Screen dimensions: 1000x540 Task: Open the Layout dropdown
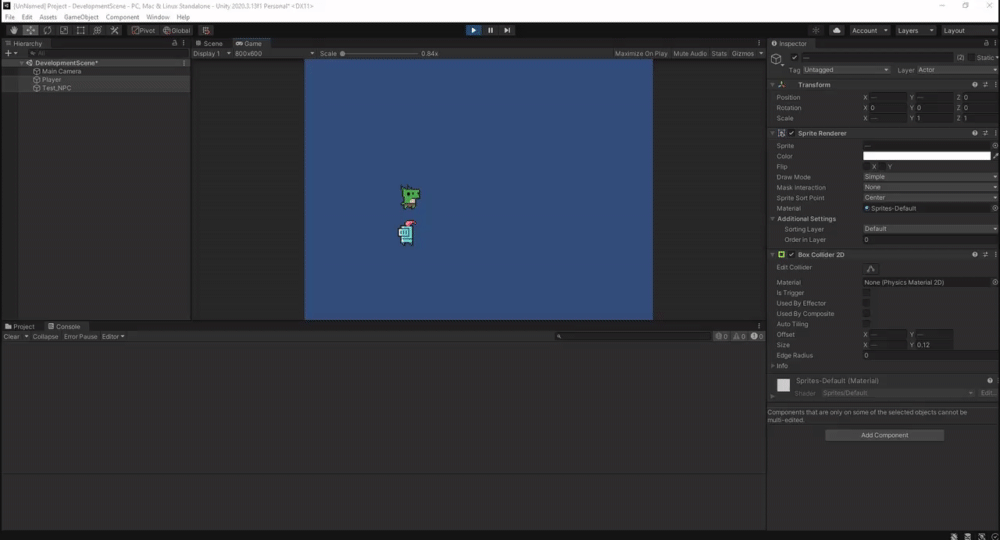pos(968,30)
